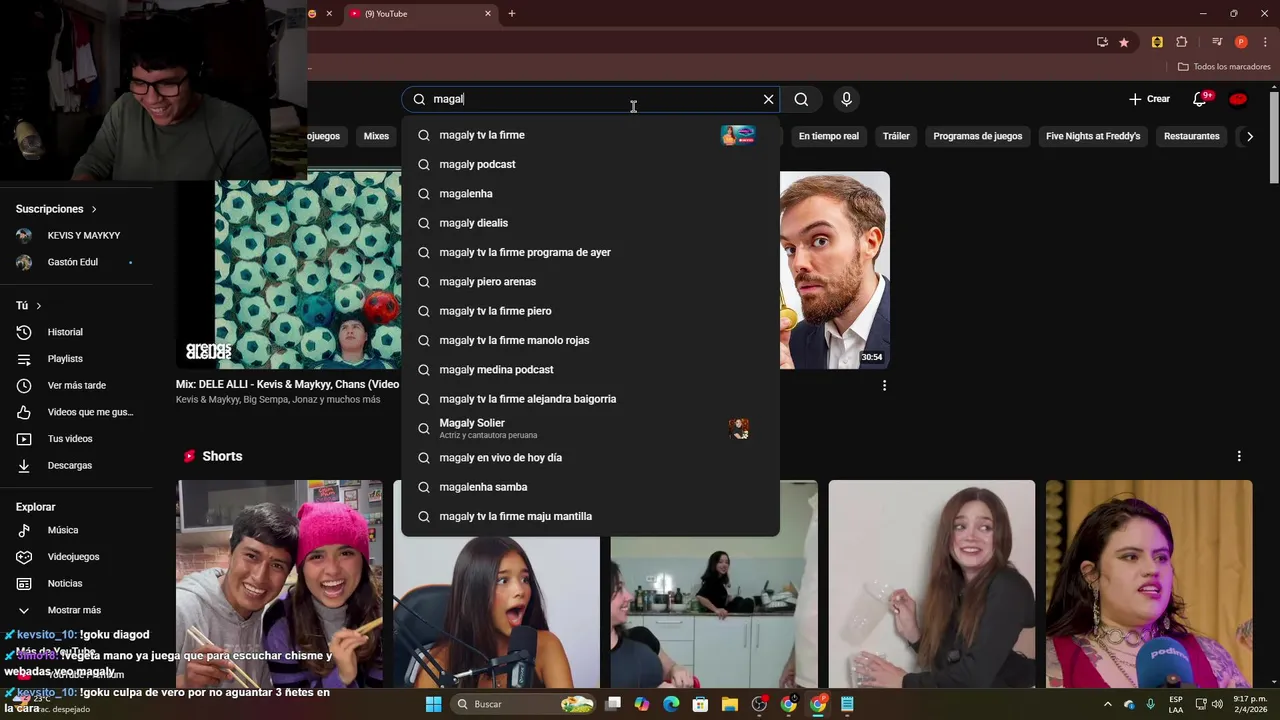Click the install app icon in the address bar
This screenshot has height=720, width=1280.
click(x=1102, y=42)
